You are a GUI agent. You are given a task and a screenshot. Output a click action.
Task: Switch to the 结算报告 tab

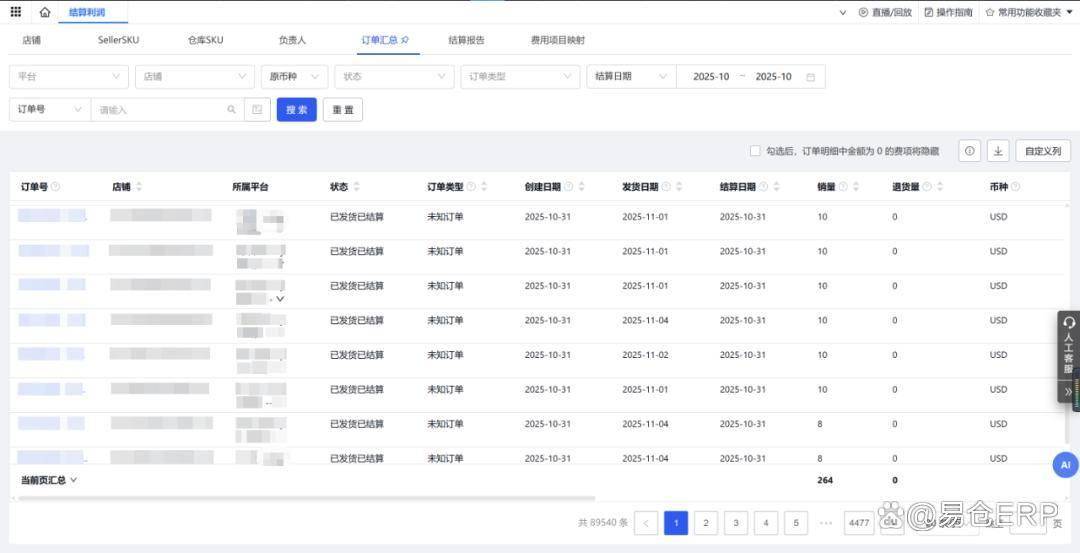pyautogui.click(x=466, y=41)
